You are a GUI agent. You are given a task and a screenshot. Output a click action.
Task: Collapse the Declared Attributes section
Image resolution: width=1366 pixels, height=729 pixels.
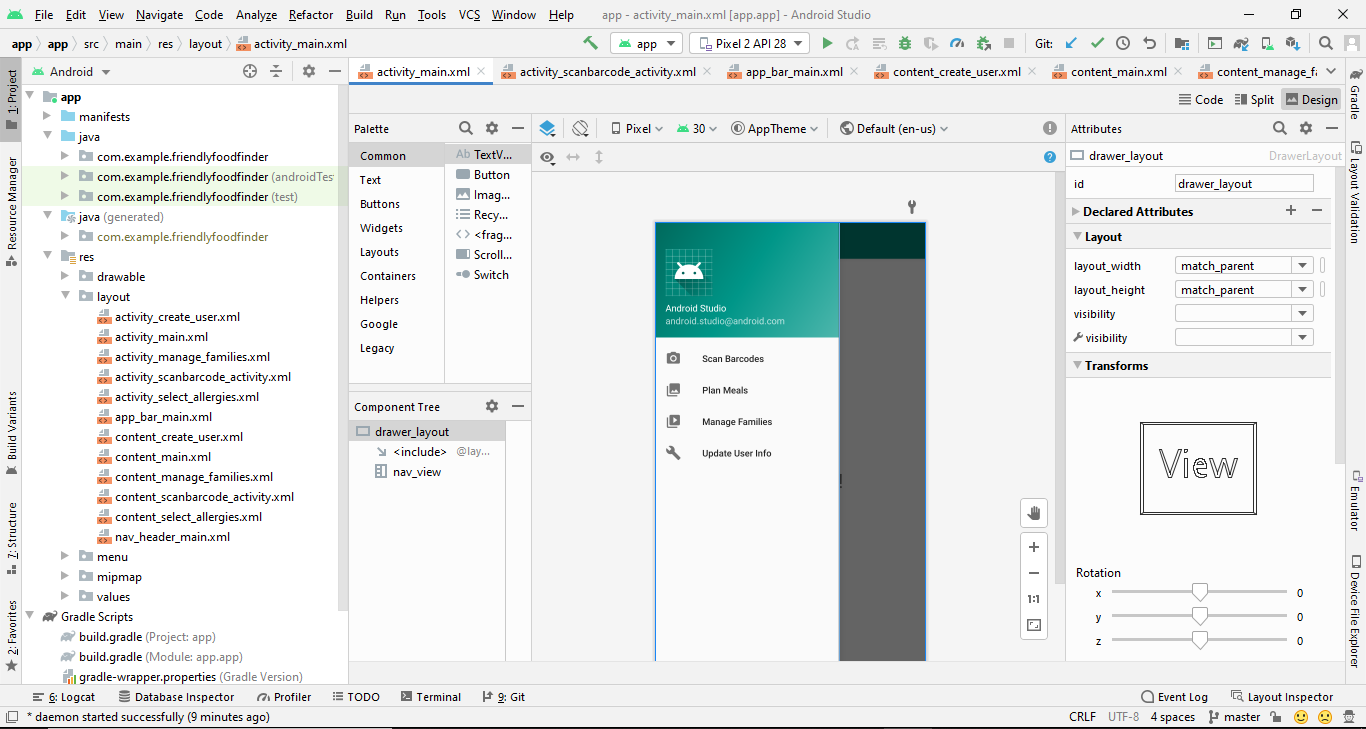click(1076, 212)
